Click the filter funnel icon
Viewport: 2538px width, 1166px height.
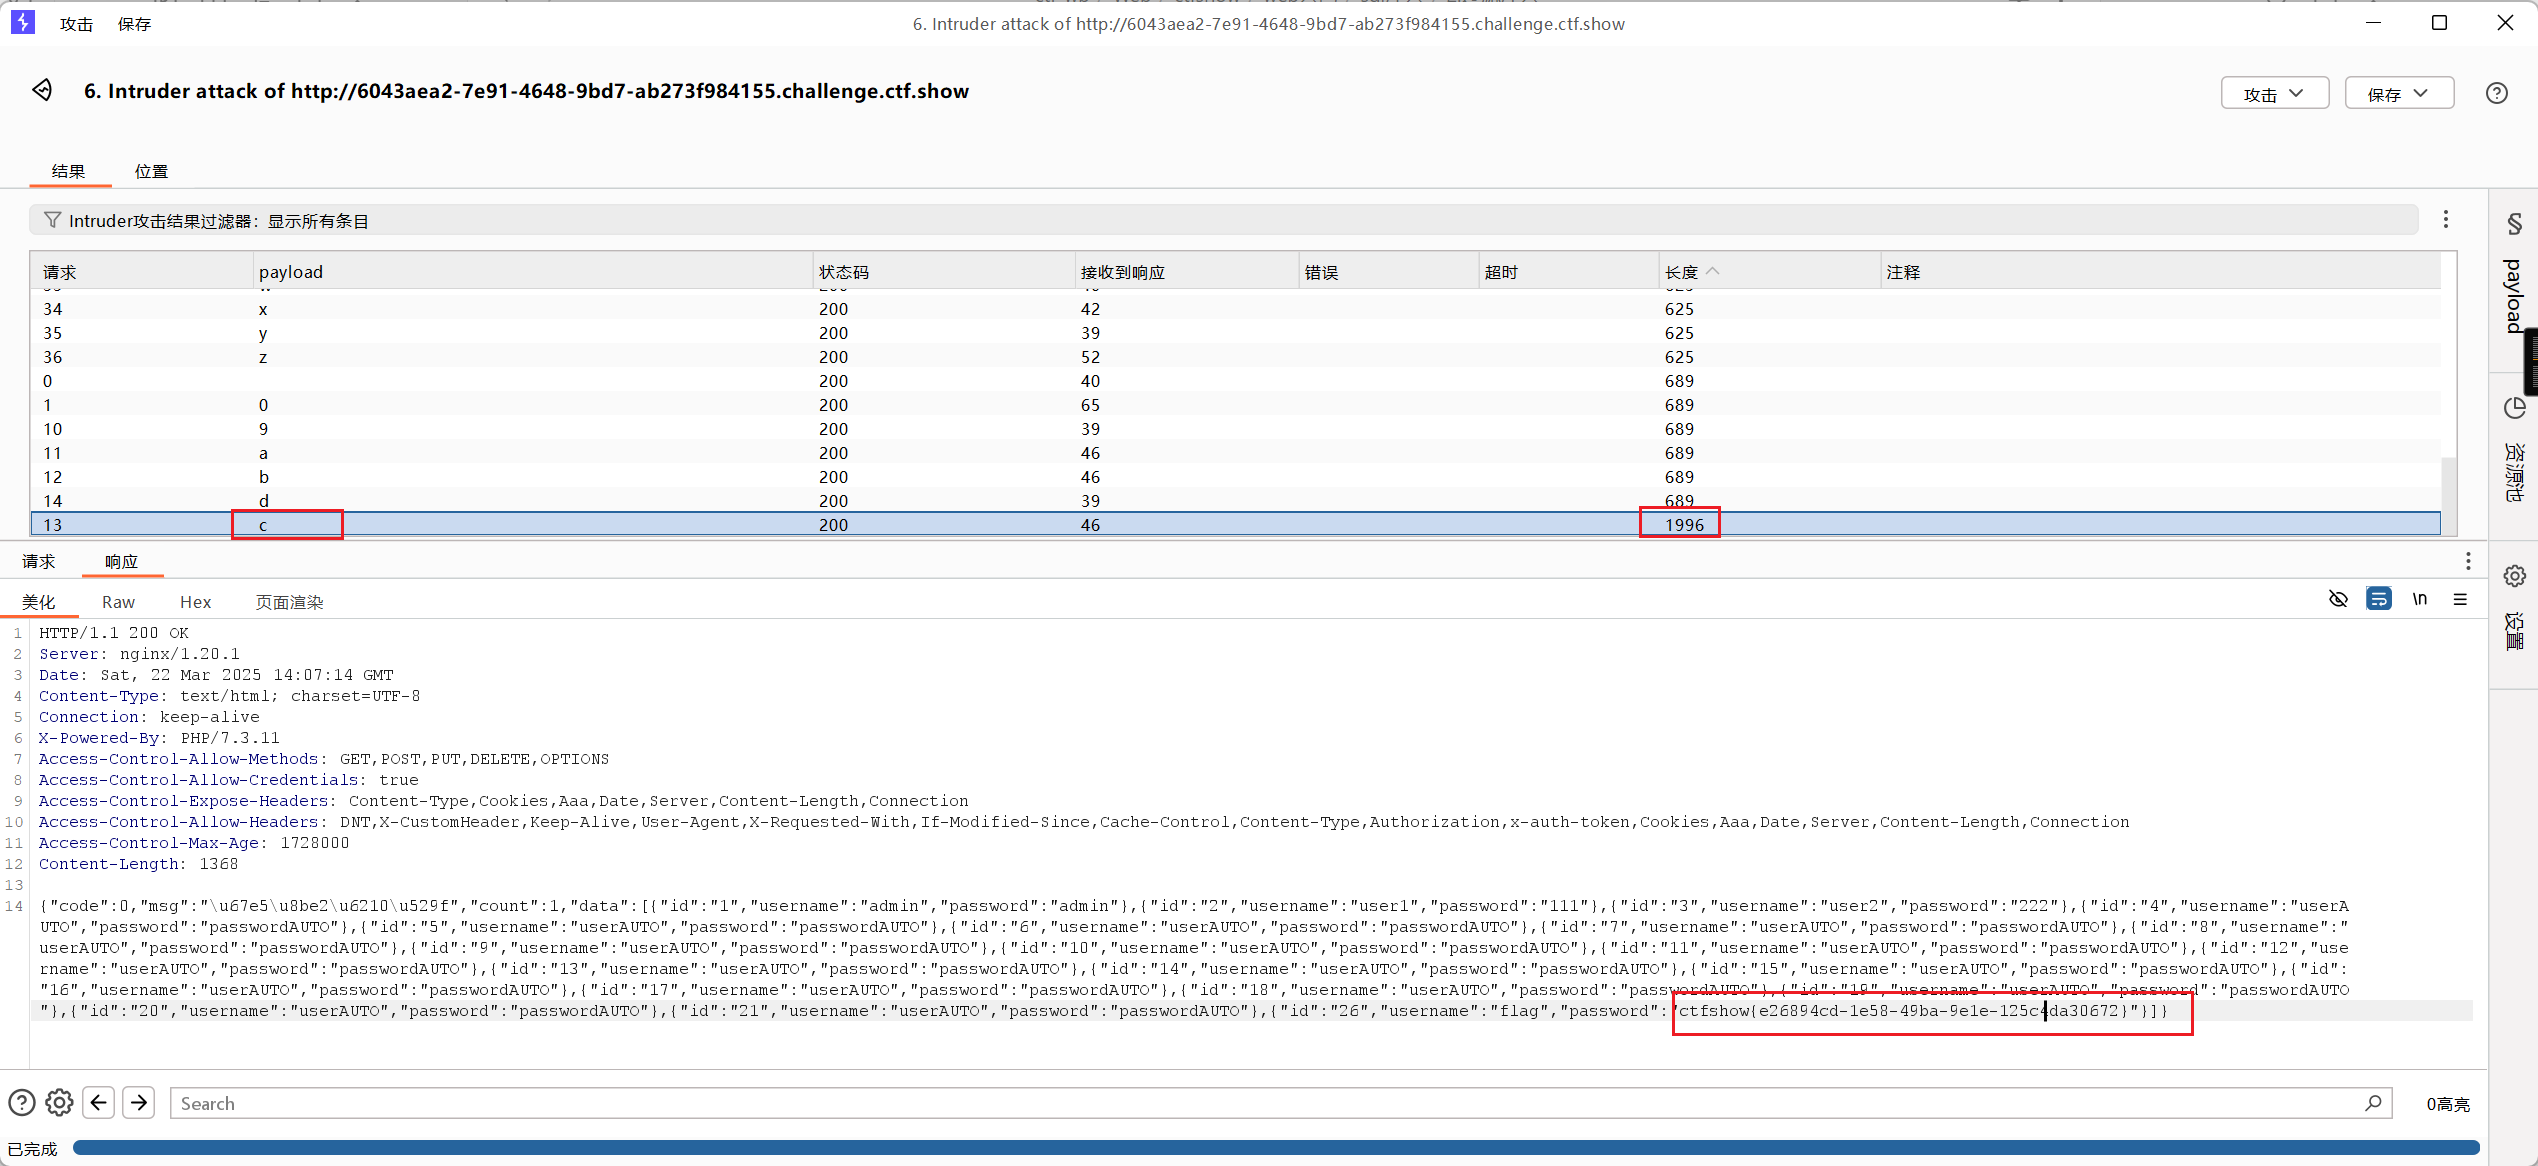pyautogui.click(x=52, y=220)
